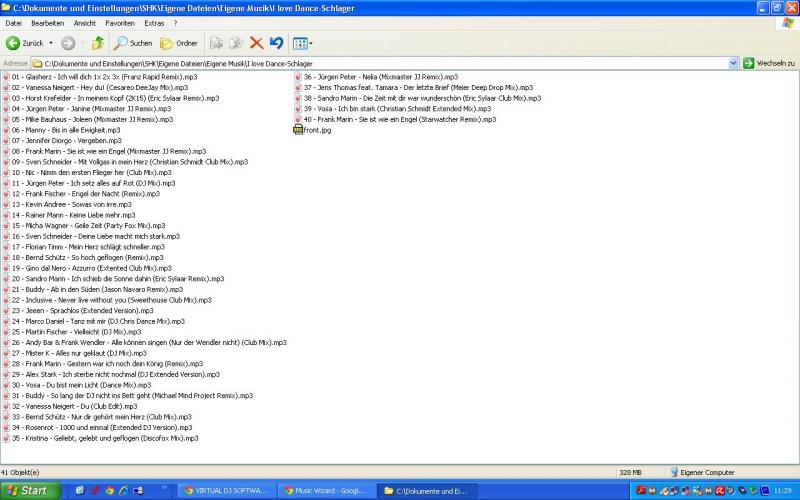Click the blue Undo arrow icon

(276, 43)
